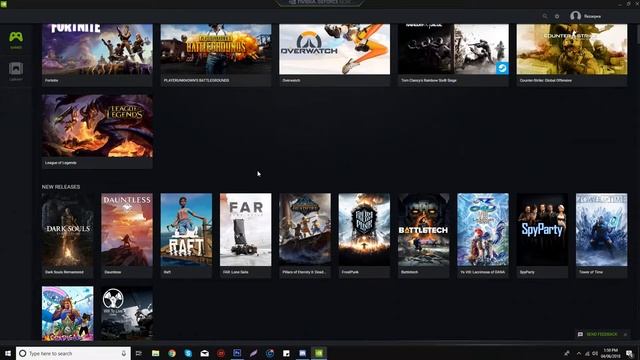Image resolution: width=640 pixels, height=360 pixels.
Task: Select the Battletech cover
Action: (424, 230)
